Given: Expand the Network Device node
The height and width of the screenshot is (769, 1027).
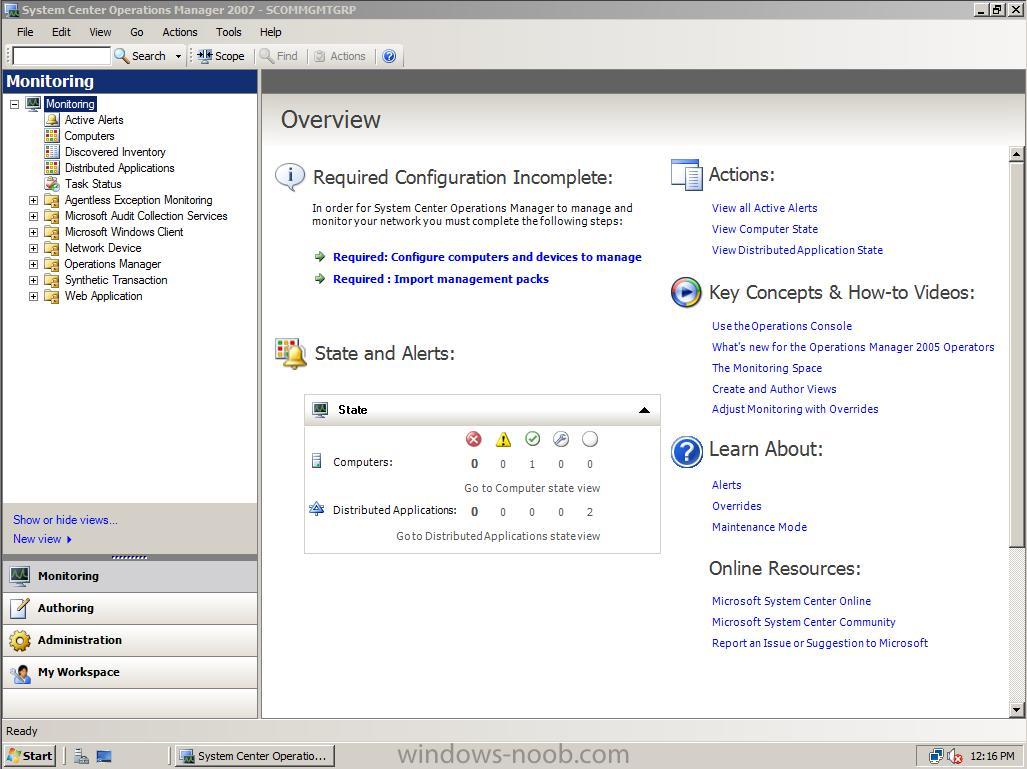Looking at the screenshot, I should [x=33, y=248].
